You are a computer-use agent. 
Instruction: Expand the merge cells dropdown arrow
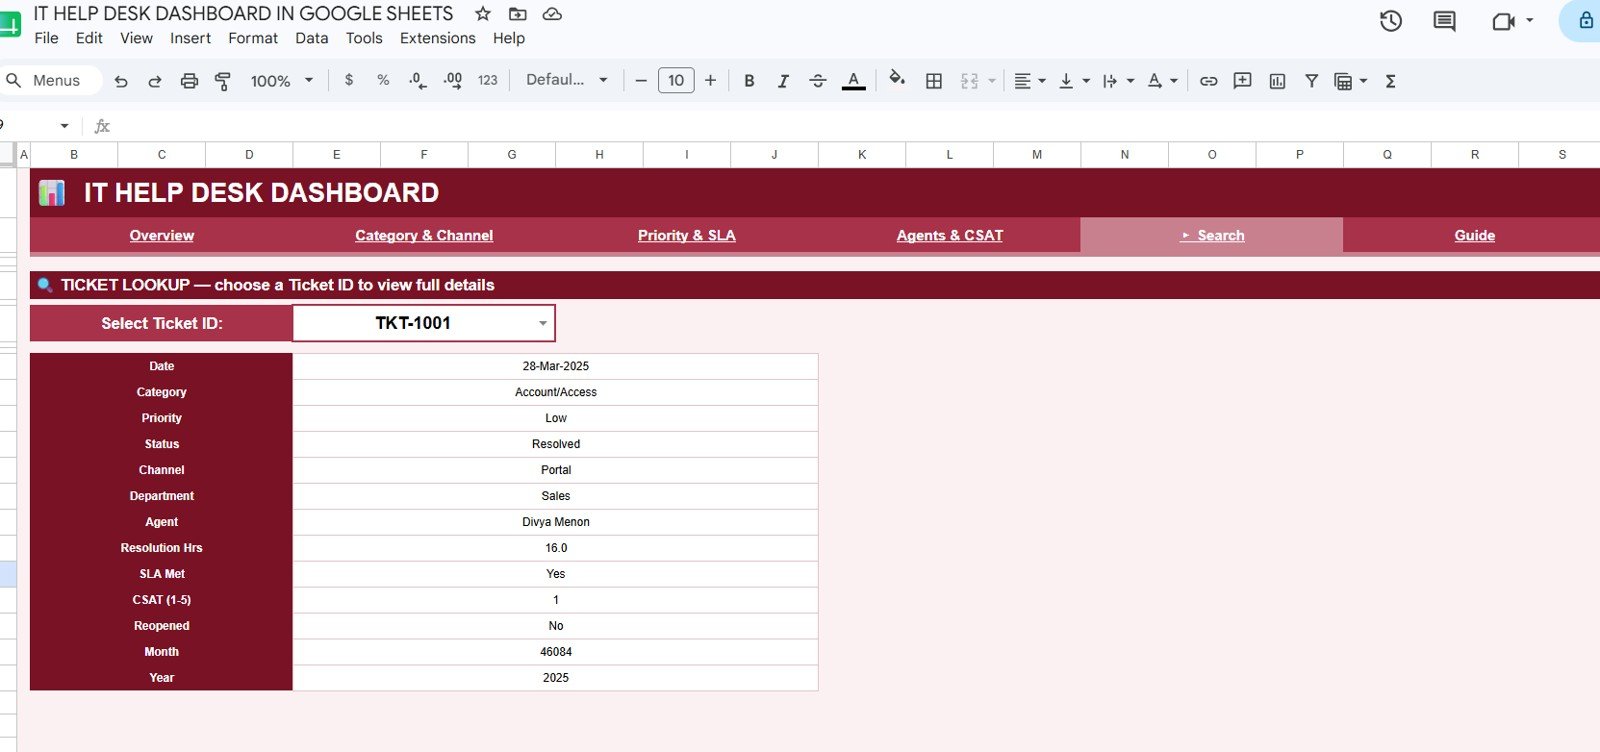click(x=992, y=81)
